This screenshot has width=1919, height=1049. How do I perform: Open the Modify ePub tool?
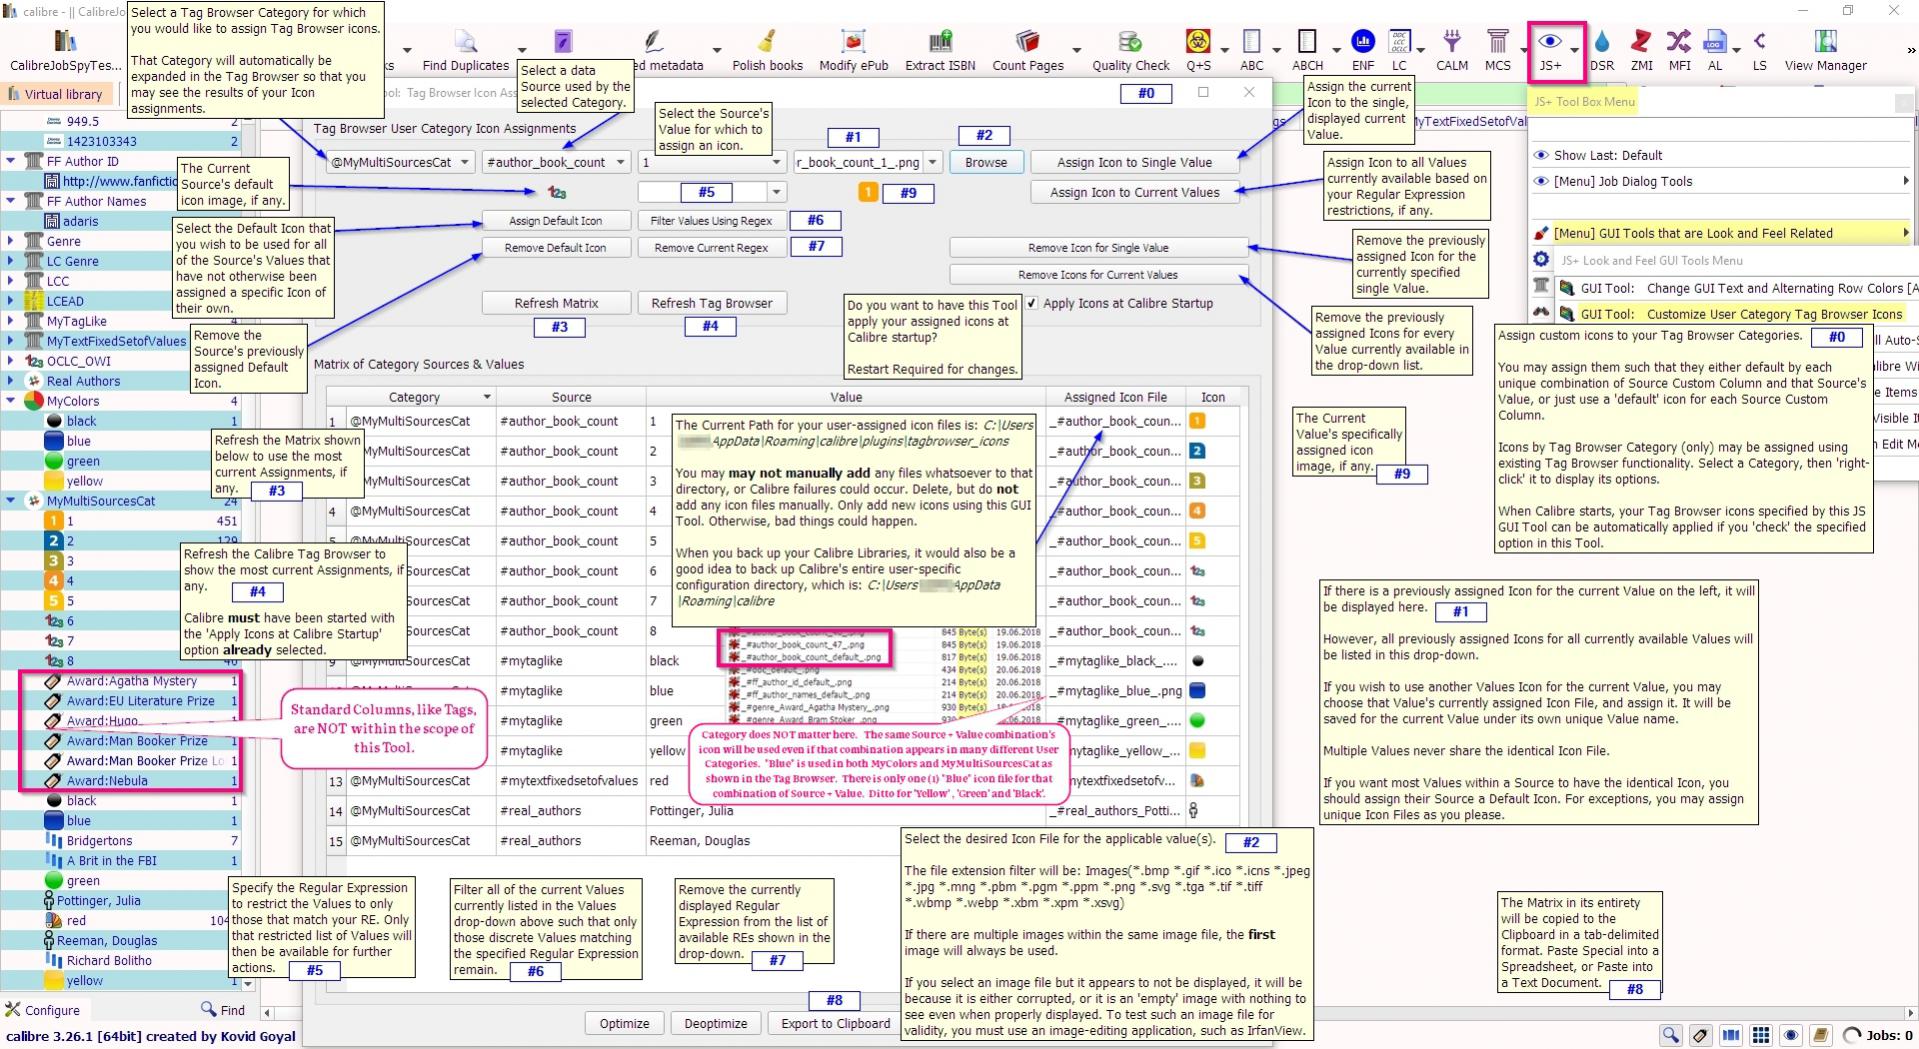coord(853,50)
